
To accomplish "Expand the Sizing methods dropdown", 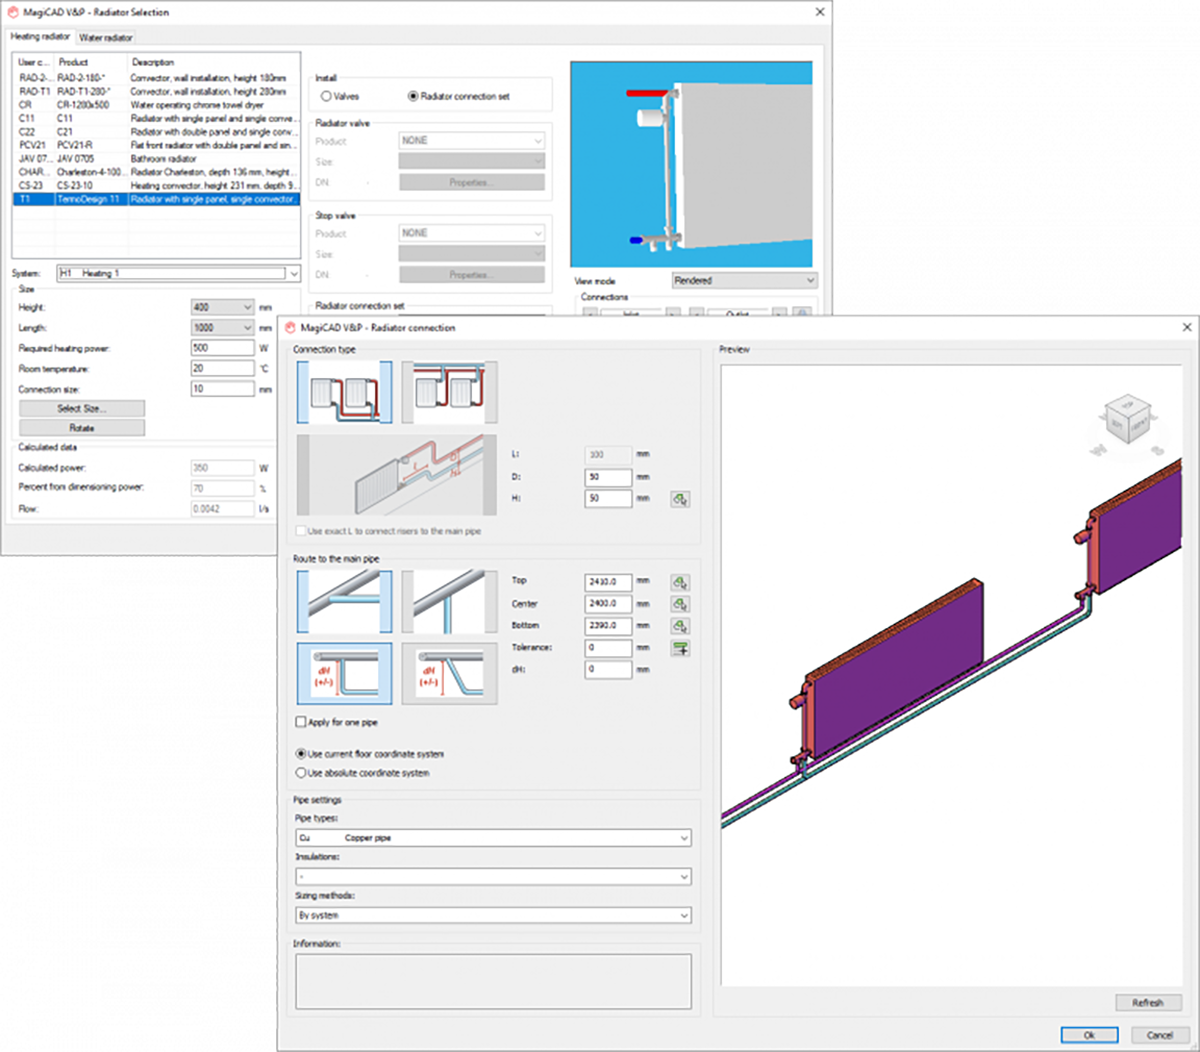I will (493, 915).
